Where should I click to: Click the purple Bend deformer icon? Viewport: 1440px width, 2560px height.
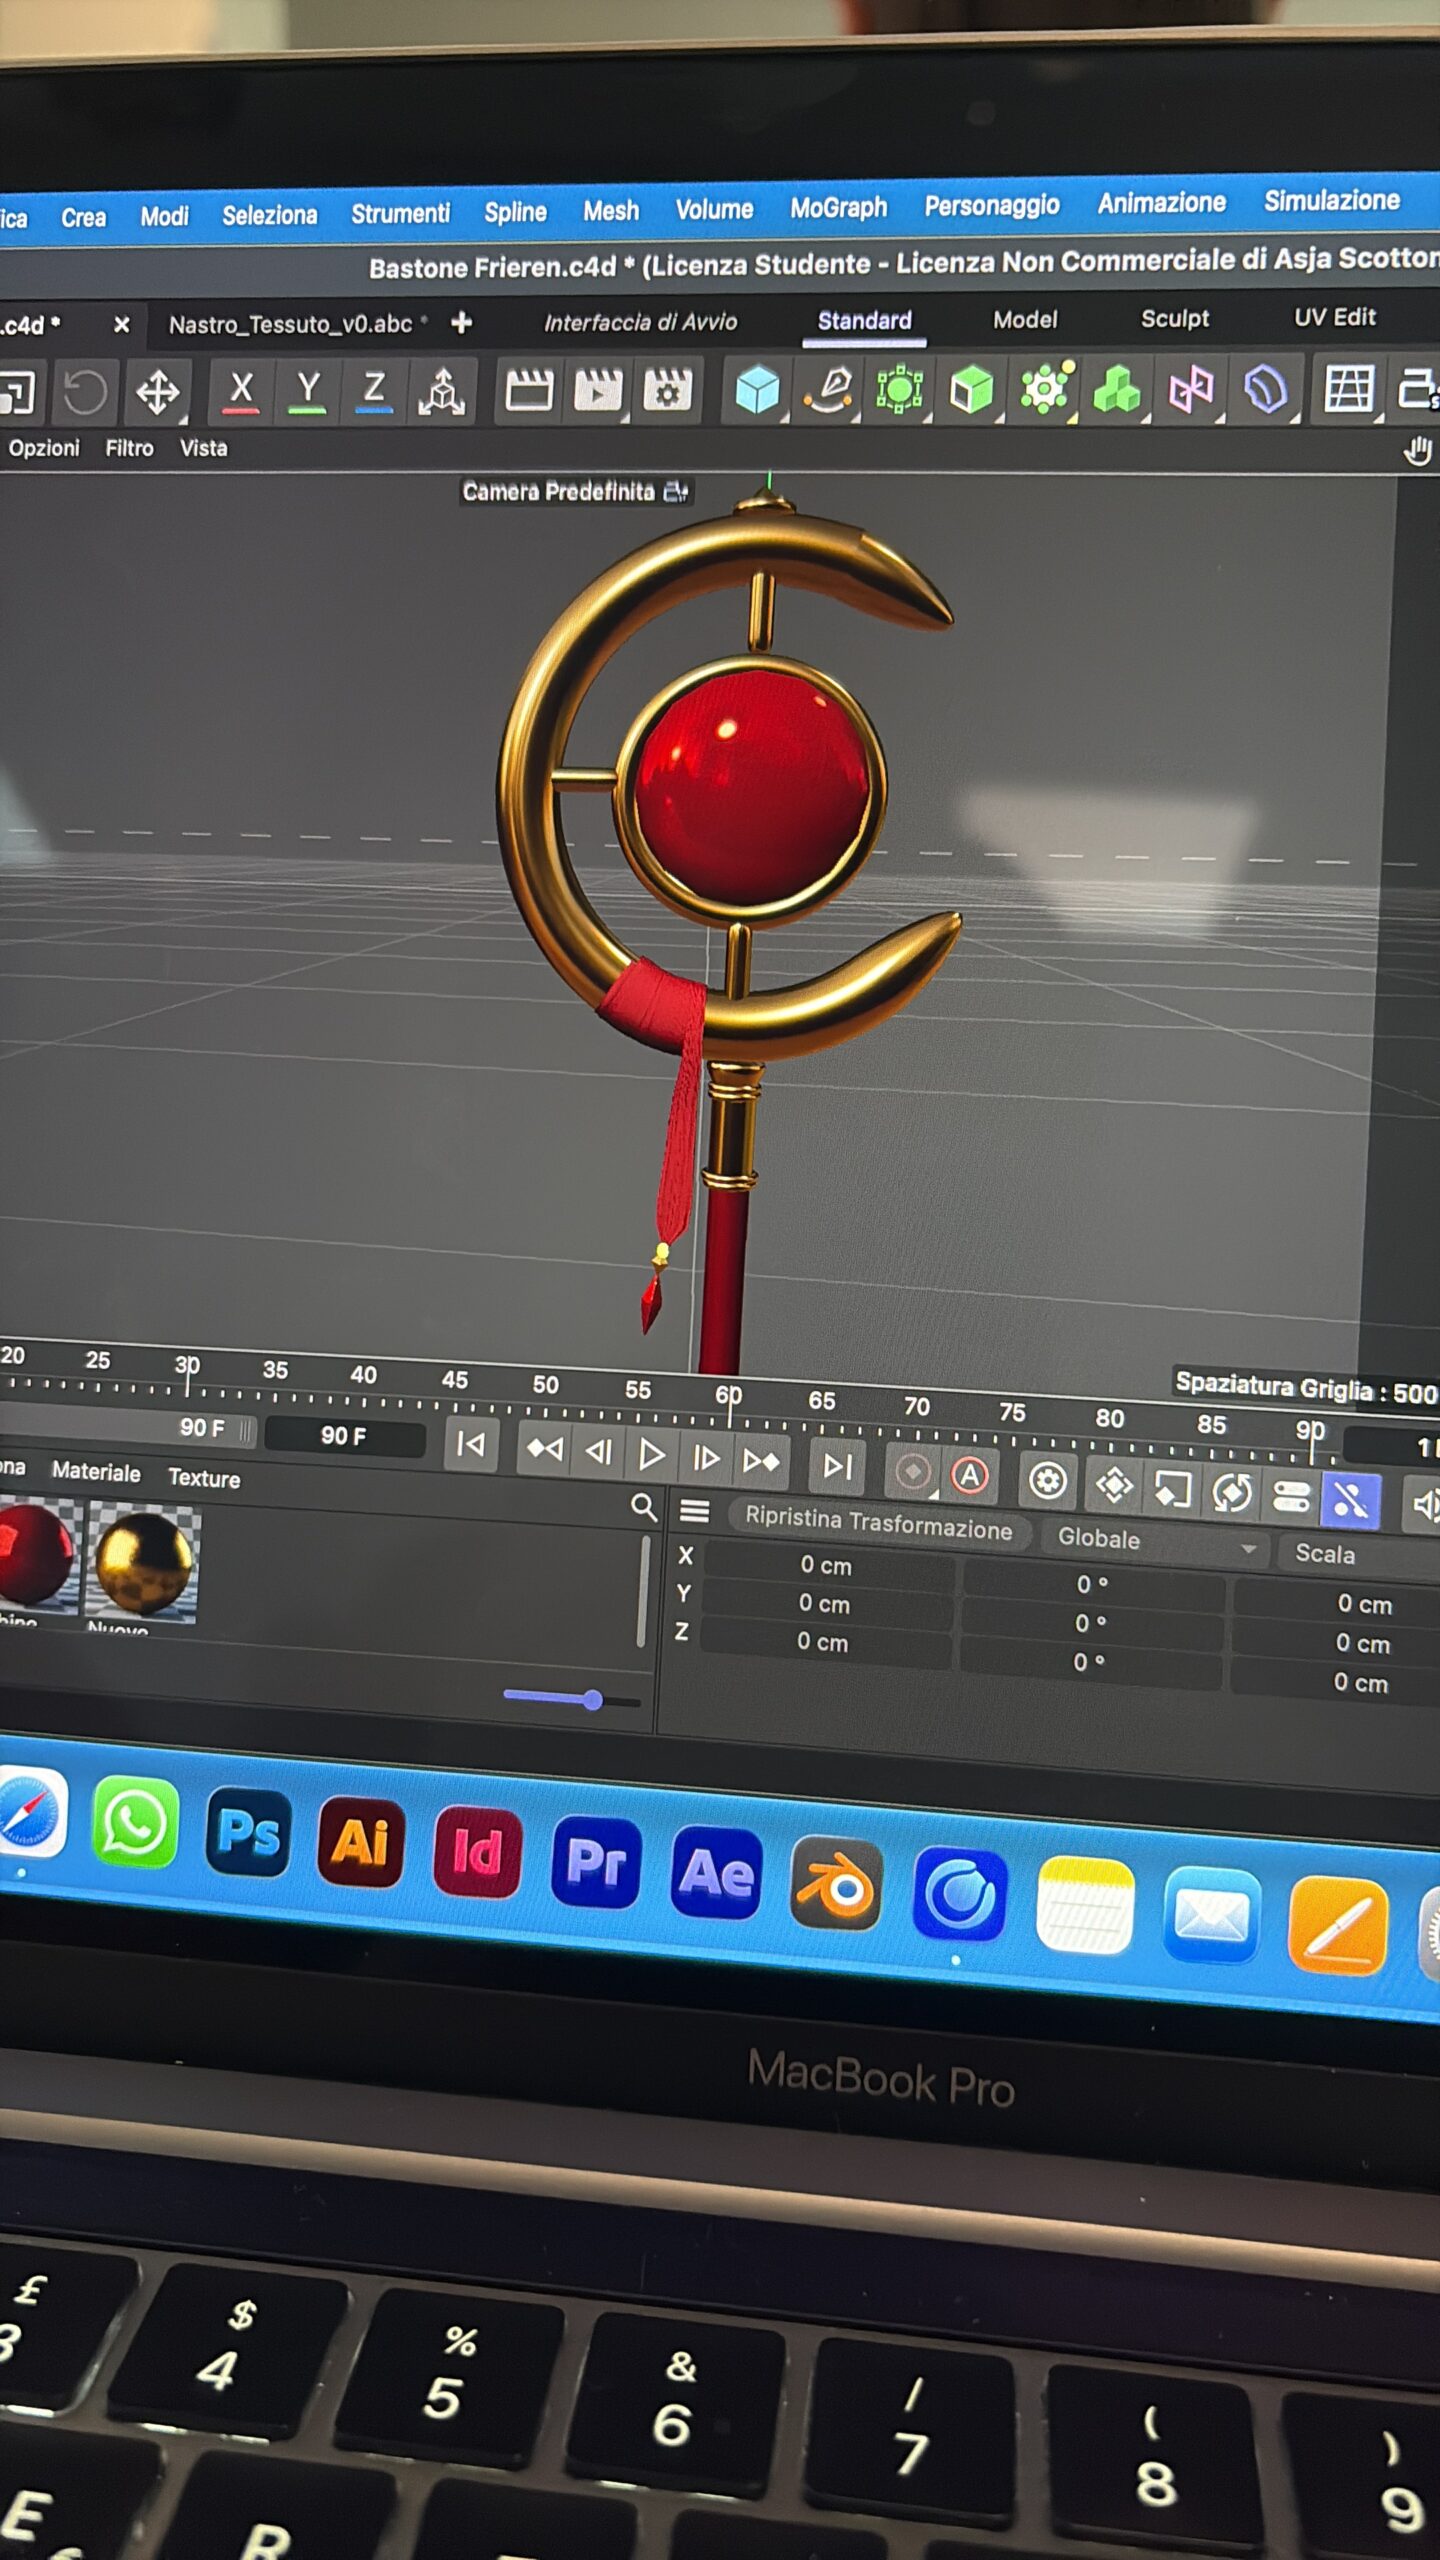pyautogui.click(x=1265, y=389)
